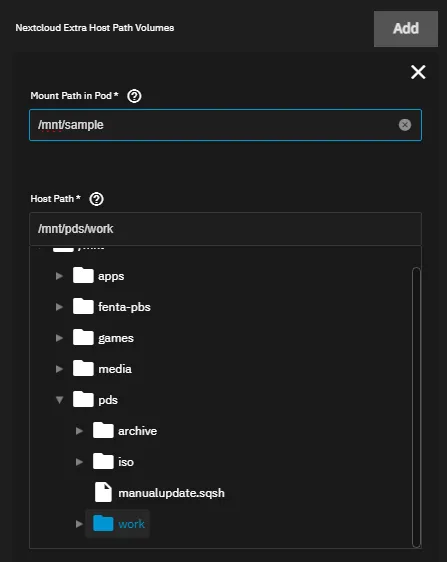Collapse the pds folder
The image size is (447, 562).
(x=60, y=400)
